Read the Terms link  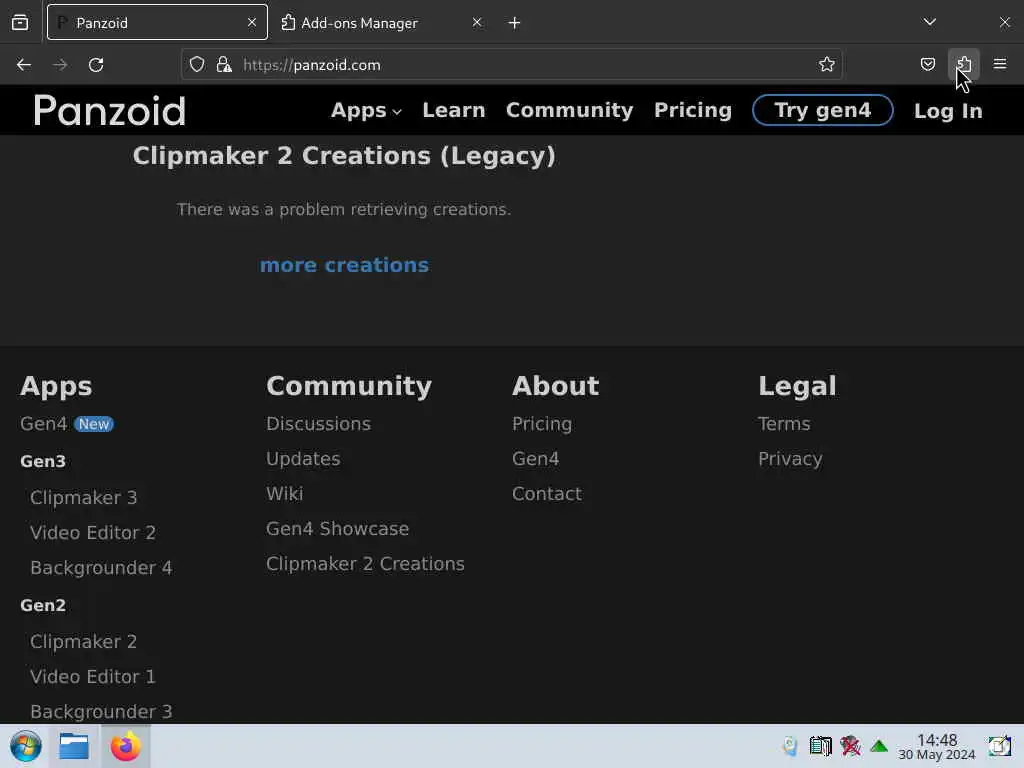click(x=784, y=424)
